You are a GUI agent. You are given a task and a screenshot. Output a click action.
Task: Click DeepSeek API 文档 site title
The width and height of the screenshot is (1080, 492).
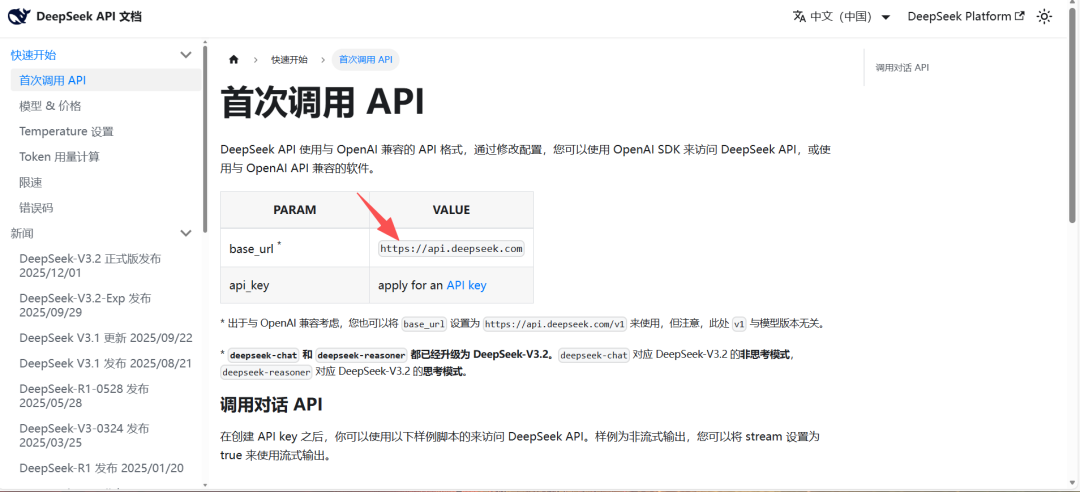pos(88,17)
